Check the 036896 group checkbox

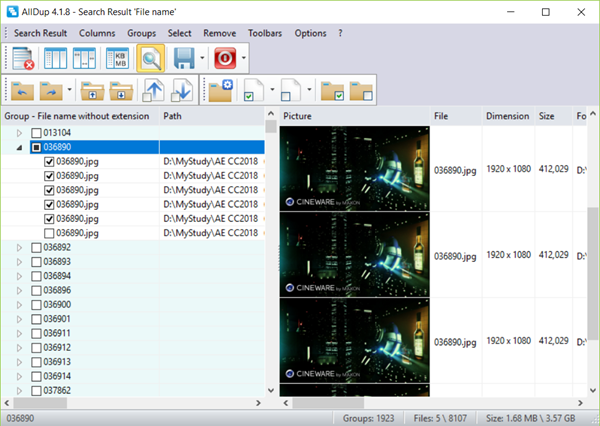tap(36, 291)
